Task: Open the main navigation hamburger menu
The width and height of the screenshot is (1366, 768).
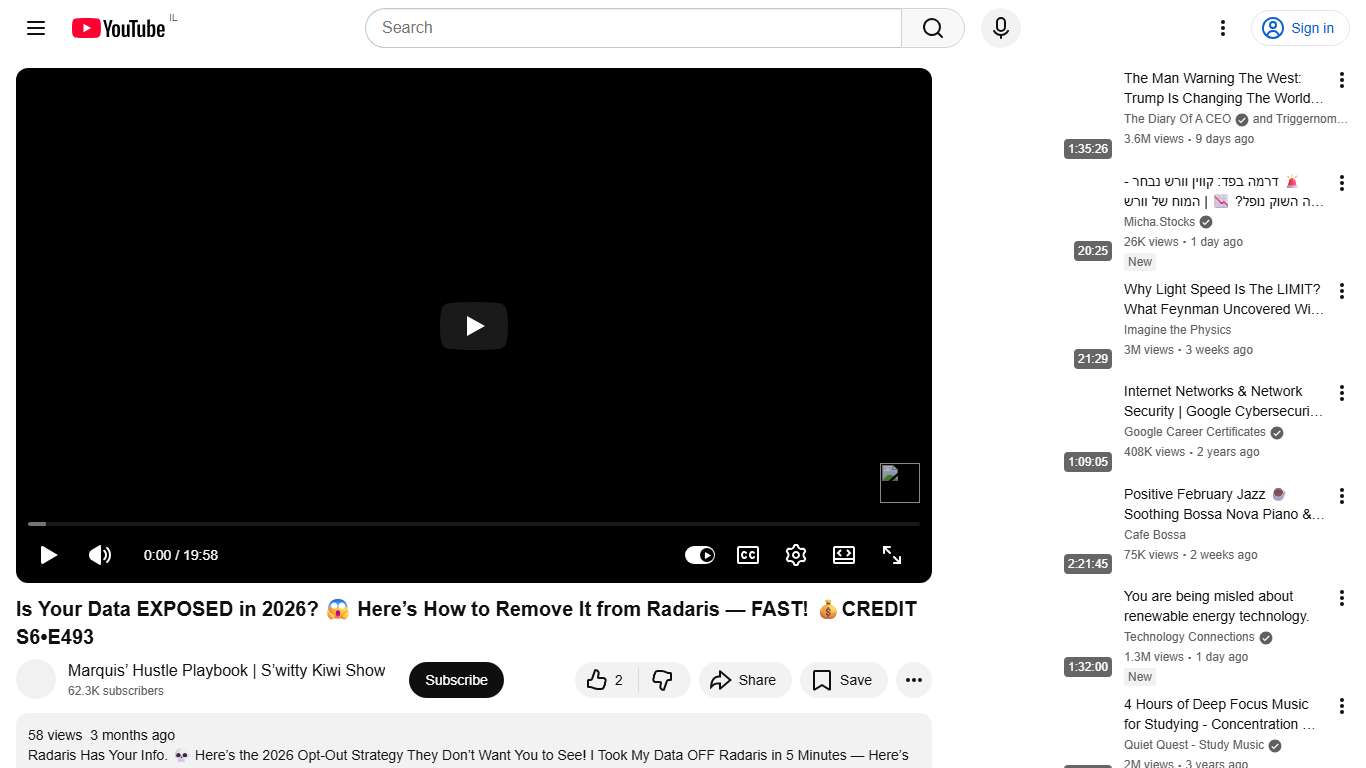Action: tap(35, 28)
